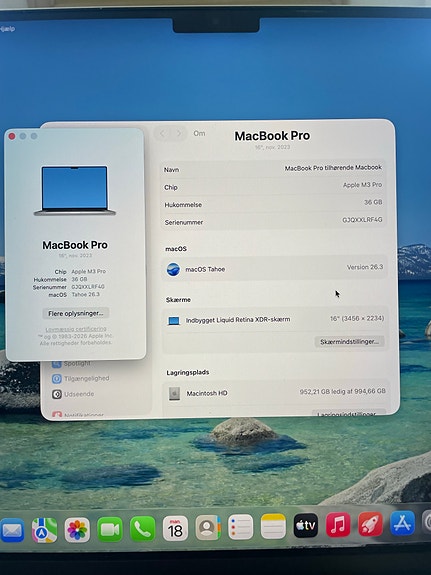431x575 pixels.
Task: Open the Phone app icon
Action: coord(142,529)
